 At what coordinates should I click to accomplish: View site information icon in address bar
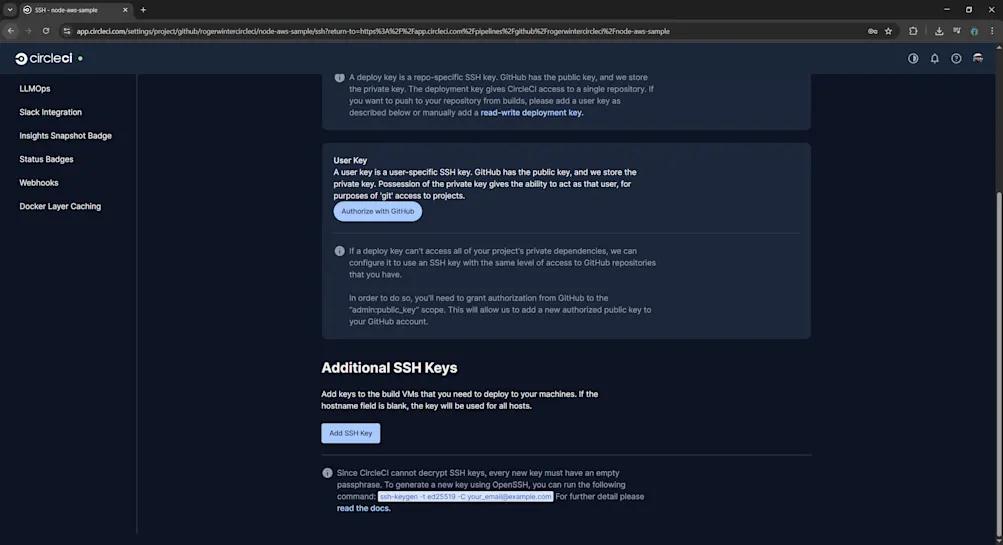(x=67, y=31)
